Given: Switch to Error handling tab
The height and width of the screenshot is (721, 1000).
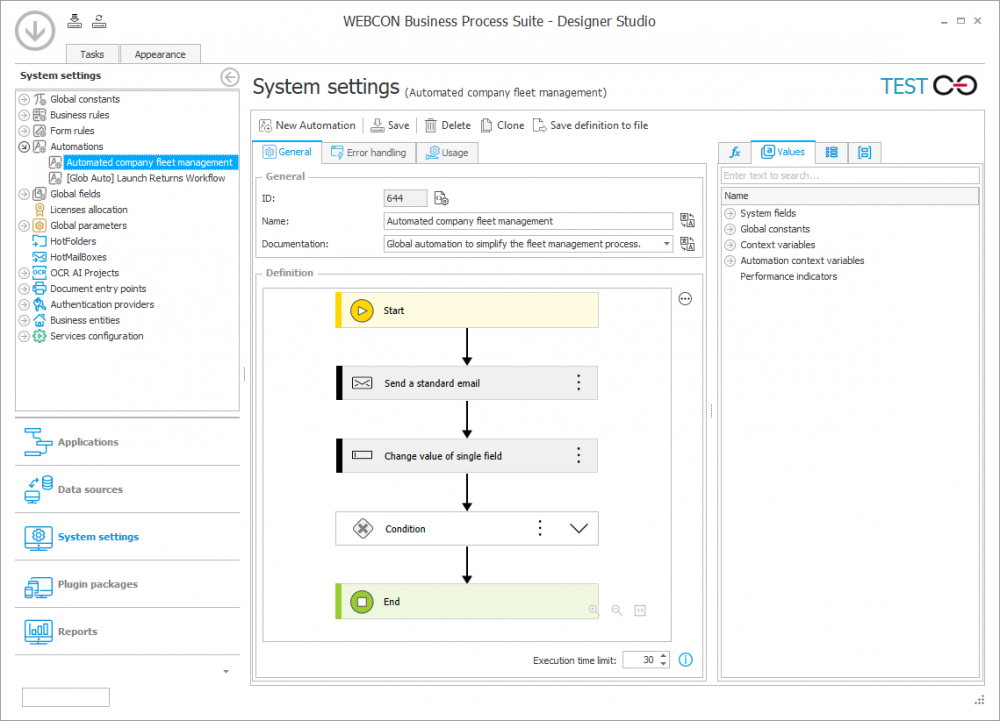Looking at the screenshot, I should pos(369,153).
